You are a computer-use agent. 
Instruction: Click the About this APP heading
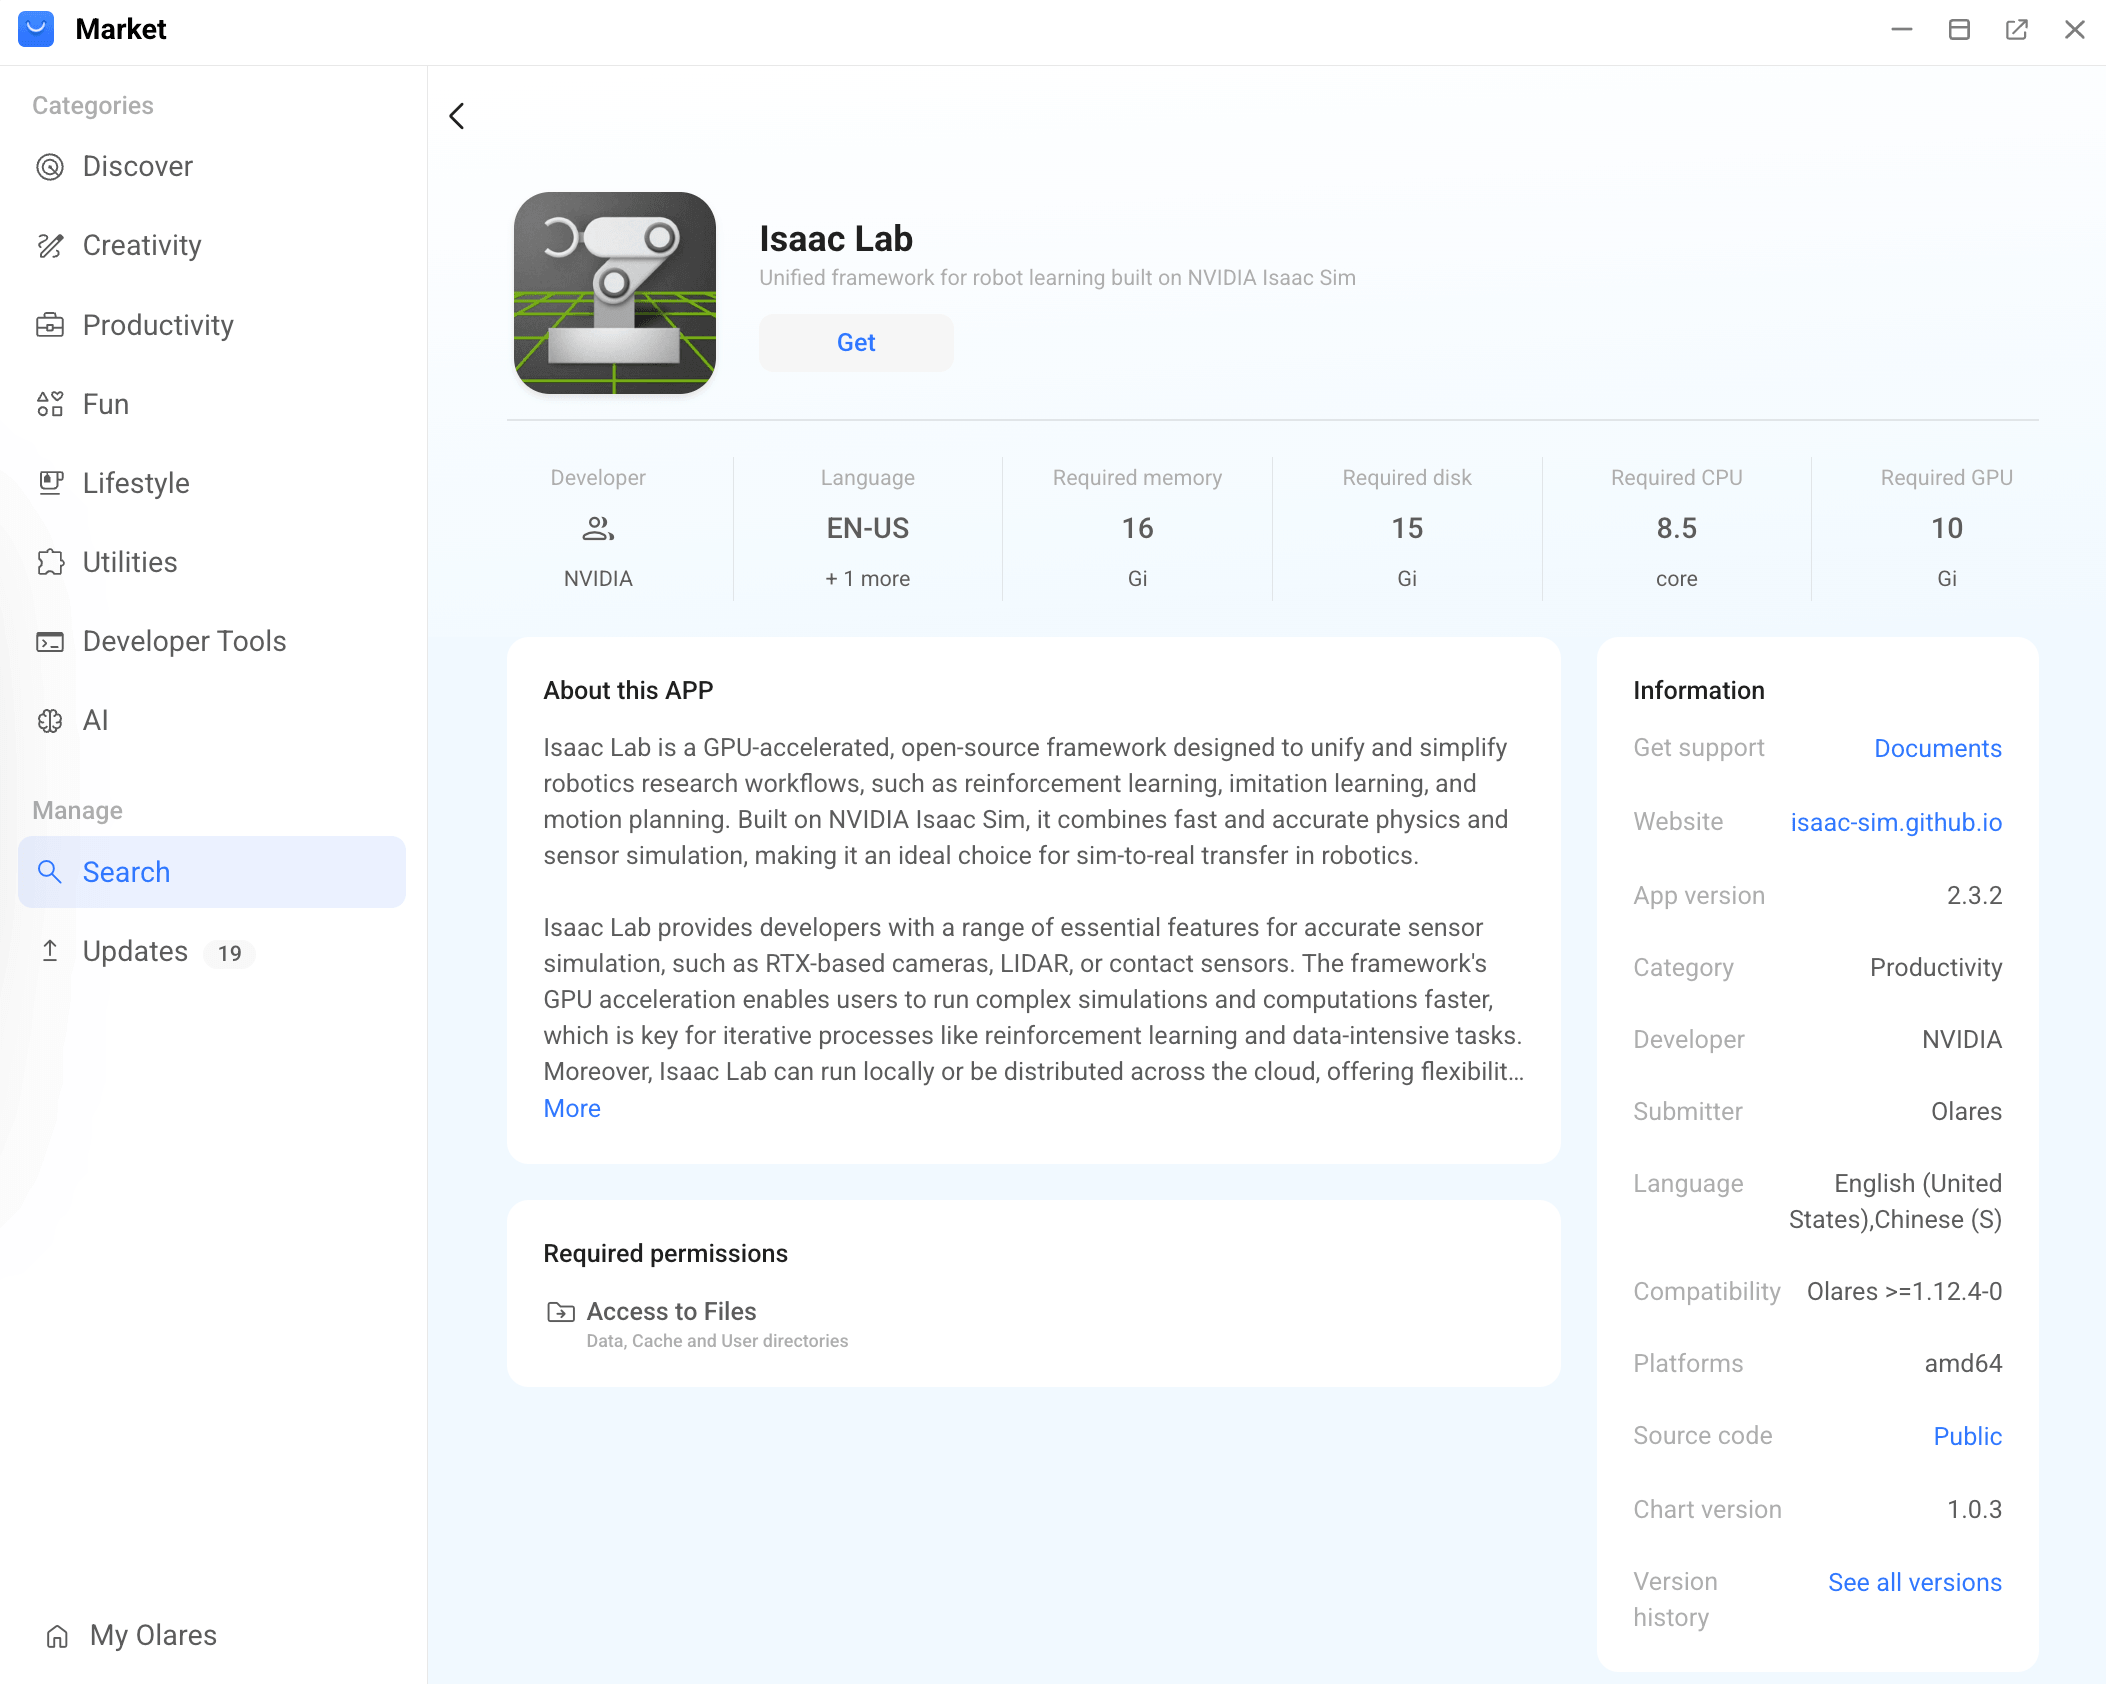pyautogui.click(x=628, y=691)
